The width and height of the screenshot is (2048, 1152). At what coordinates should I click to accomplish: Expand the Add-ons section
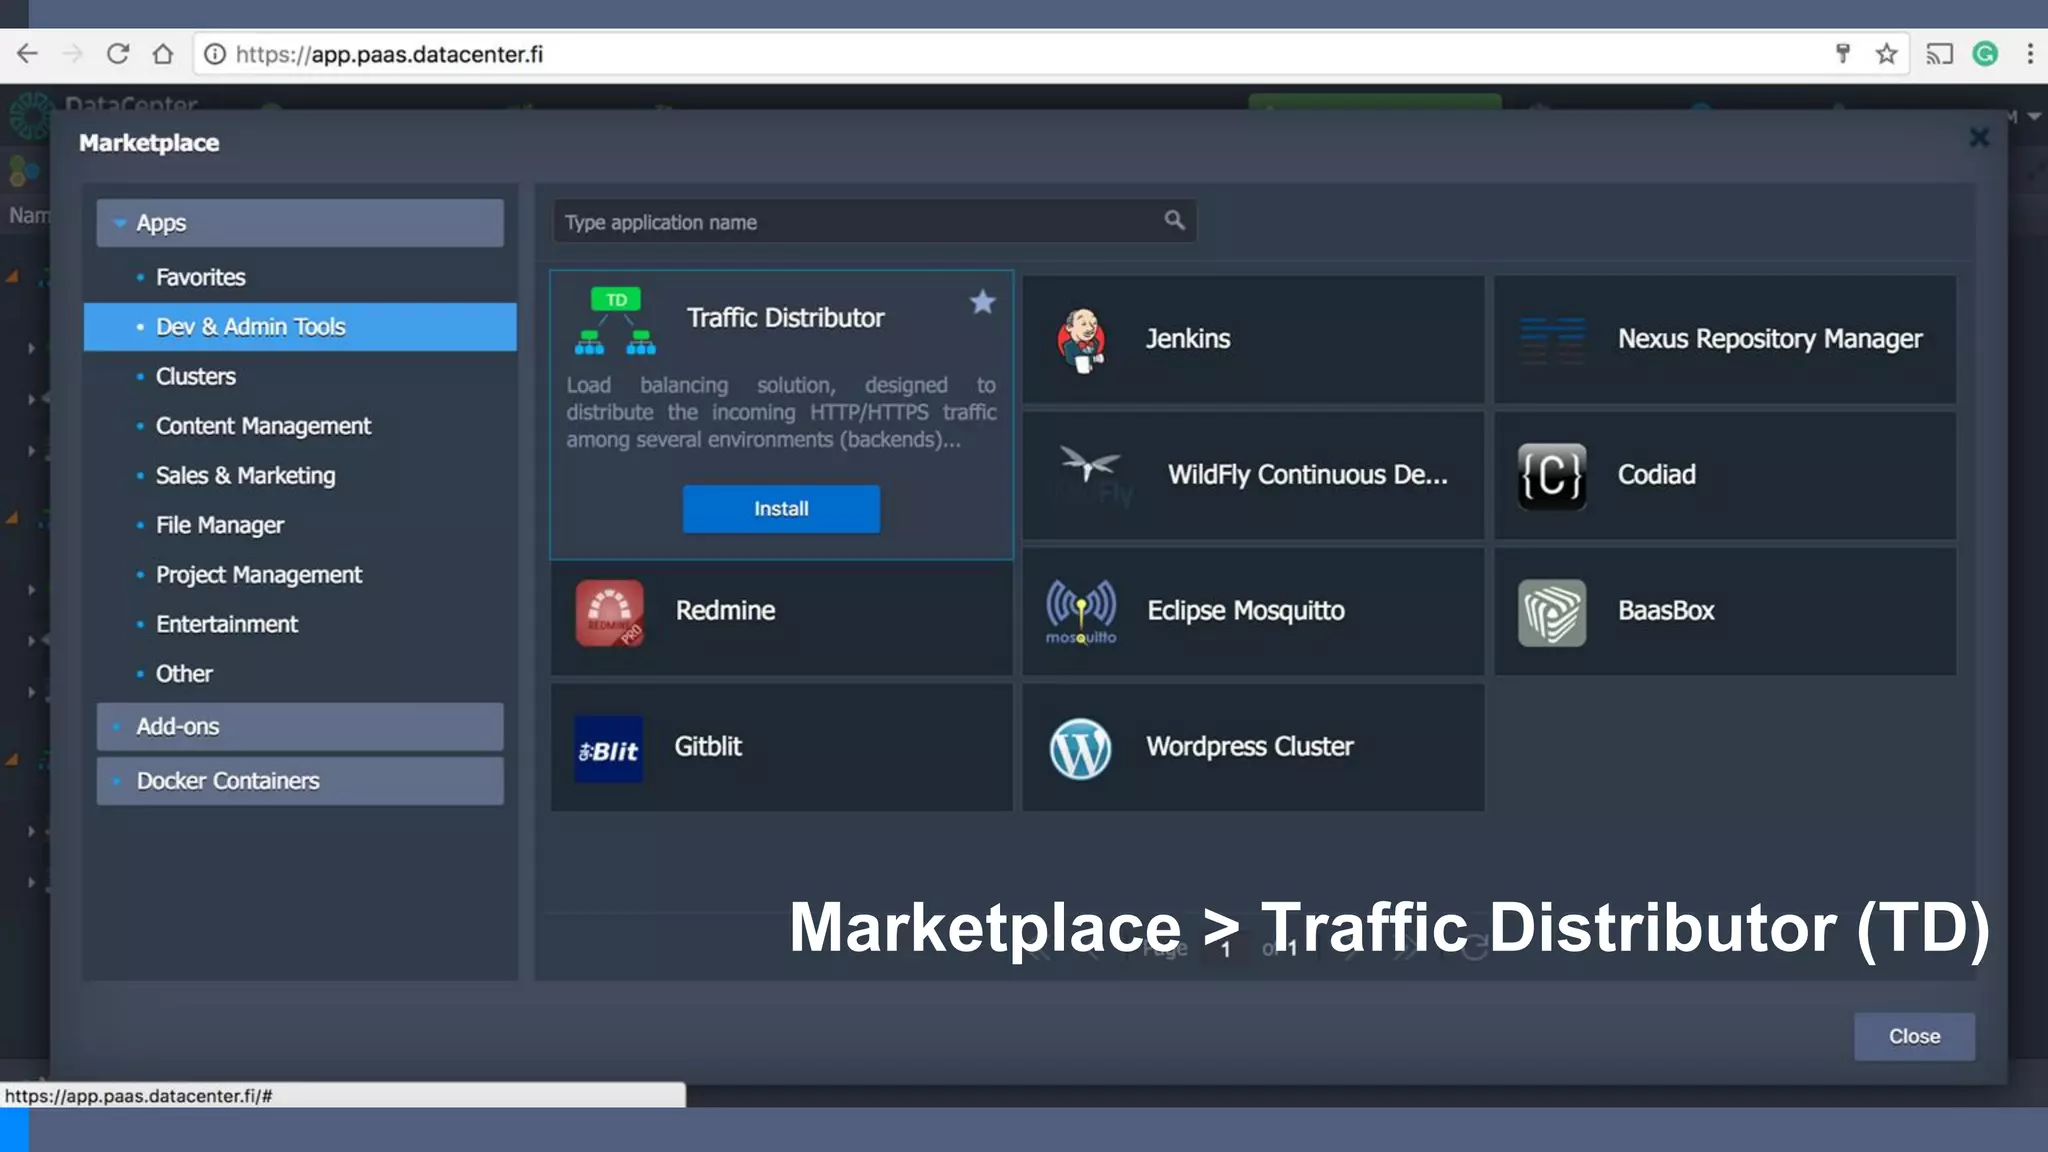coord(300,727)
